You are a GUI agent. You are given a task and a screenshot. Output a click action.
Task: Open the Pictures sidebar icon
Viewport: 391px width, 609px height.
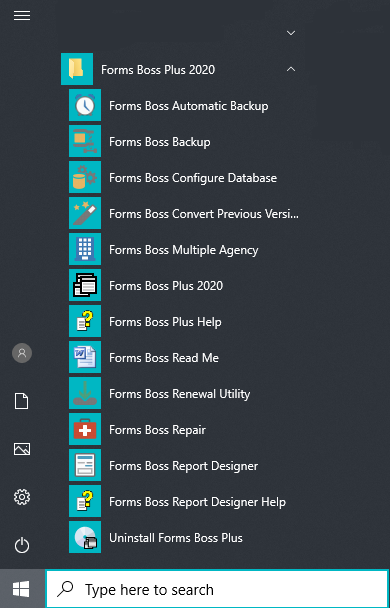[22, 449]
